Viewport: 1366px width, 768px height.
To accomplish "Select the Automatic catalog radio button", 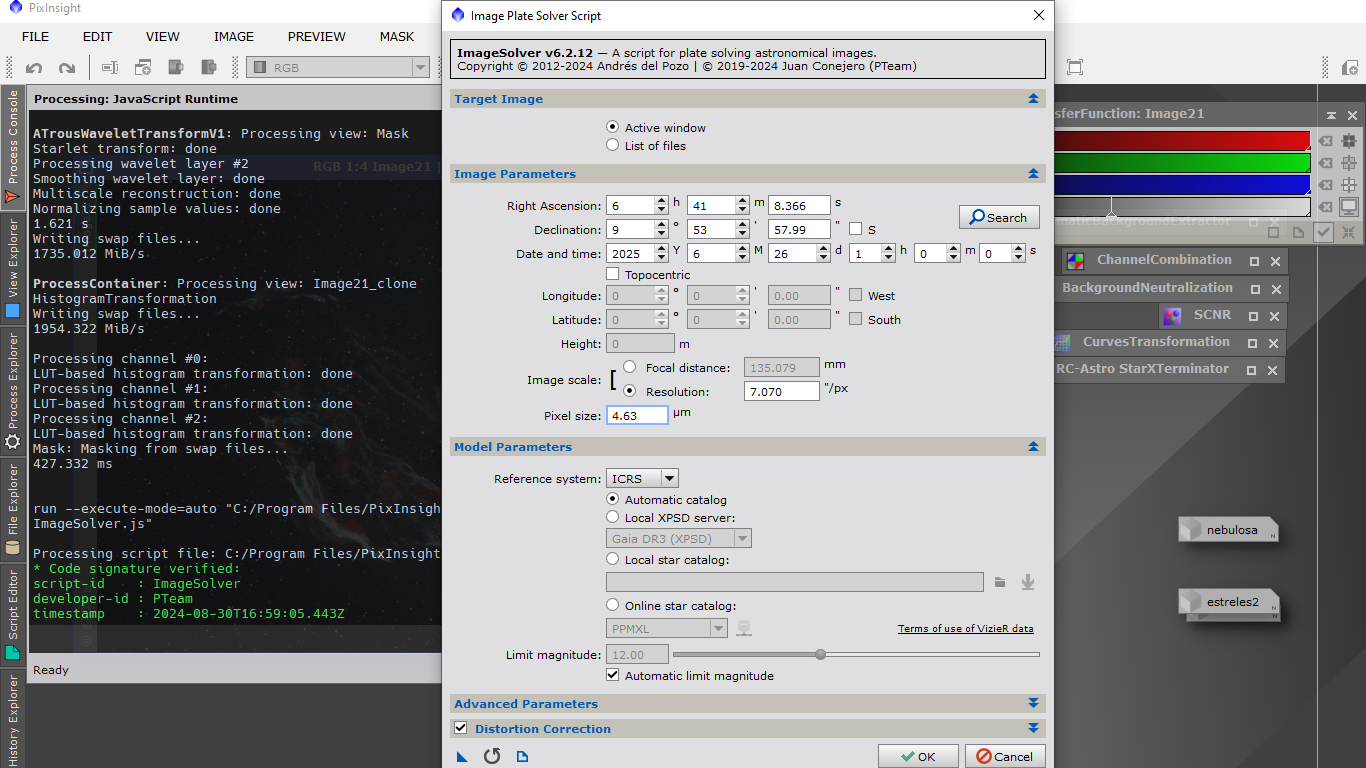I will 613,499.
